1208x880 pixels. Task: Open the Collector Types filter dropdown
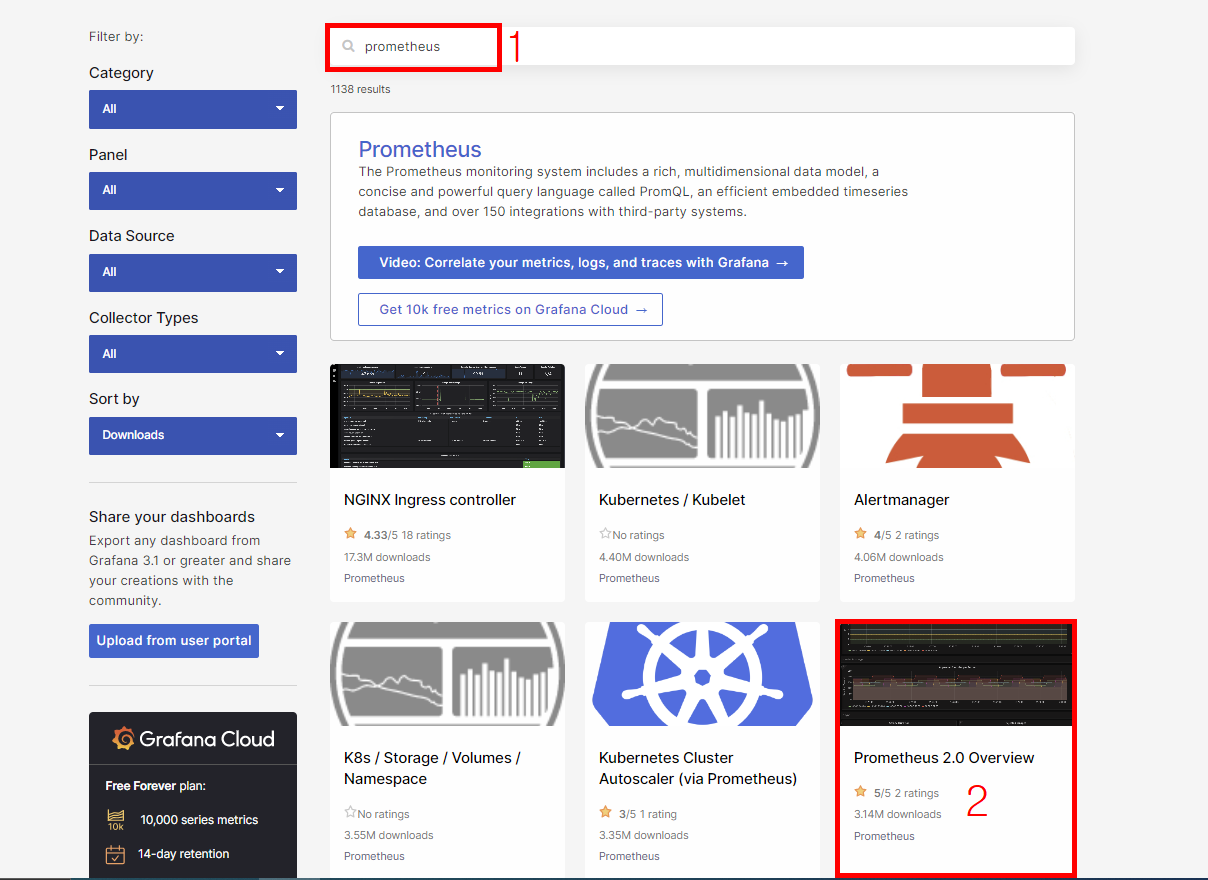(193, 354)
